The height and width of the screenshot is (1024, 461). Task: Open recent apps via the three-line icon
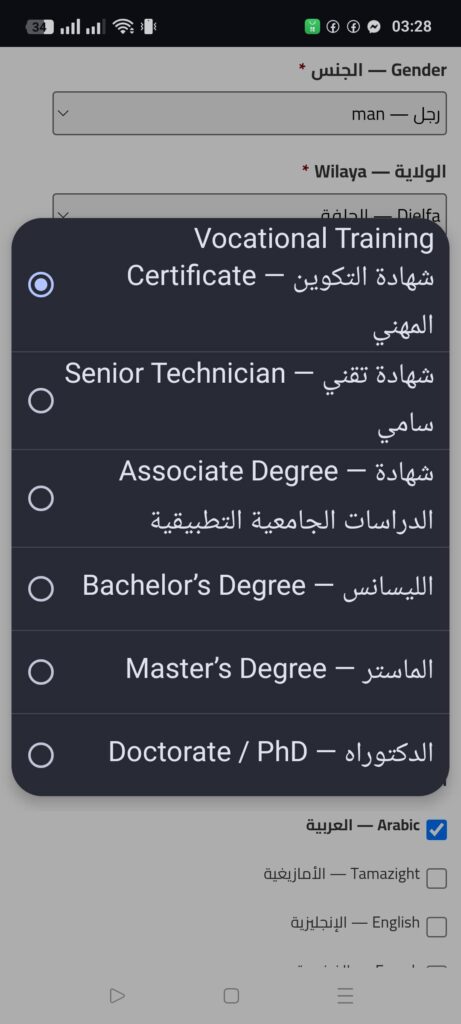point(345,995)
